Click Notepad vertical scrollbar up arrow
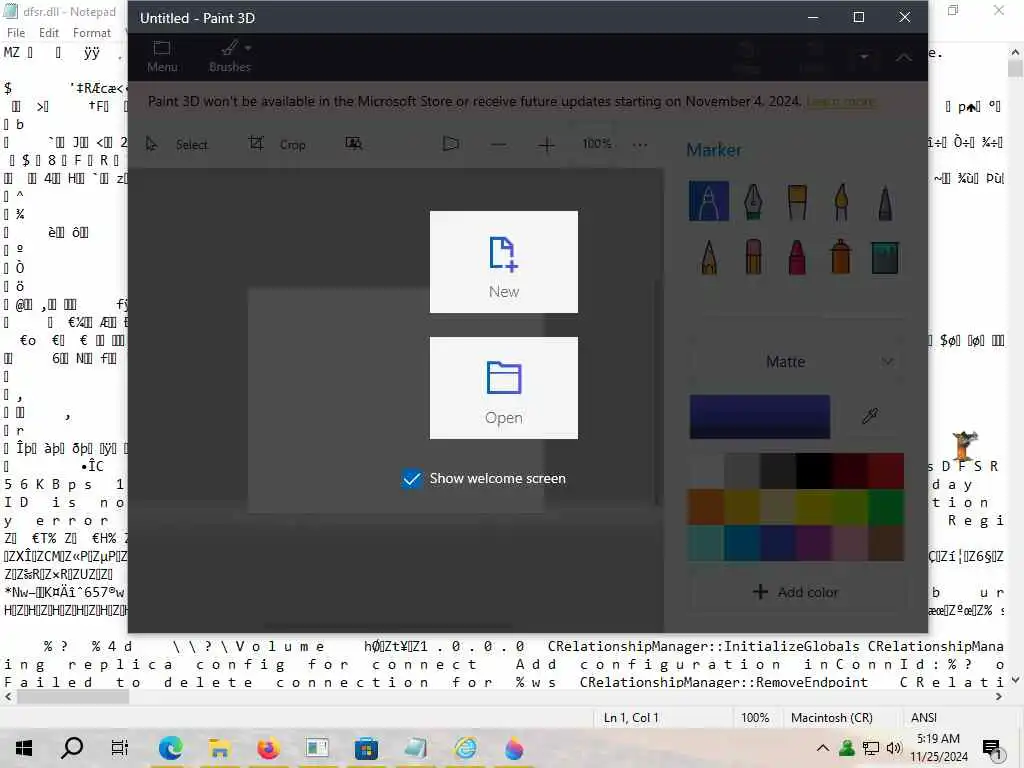1024x768 pixels. pyautogui.click(x=1016, y=52)
